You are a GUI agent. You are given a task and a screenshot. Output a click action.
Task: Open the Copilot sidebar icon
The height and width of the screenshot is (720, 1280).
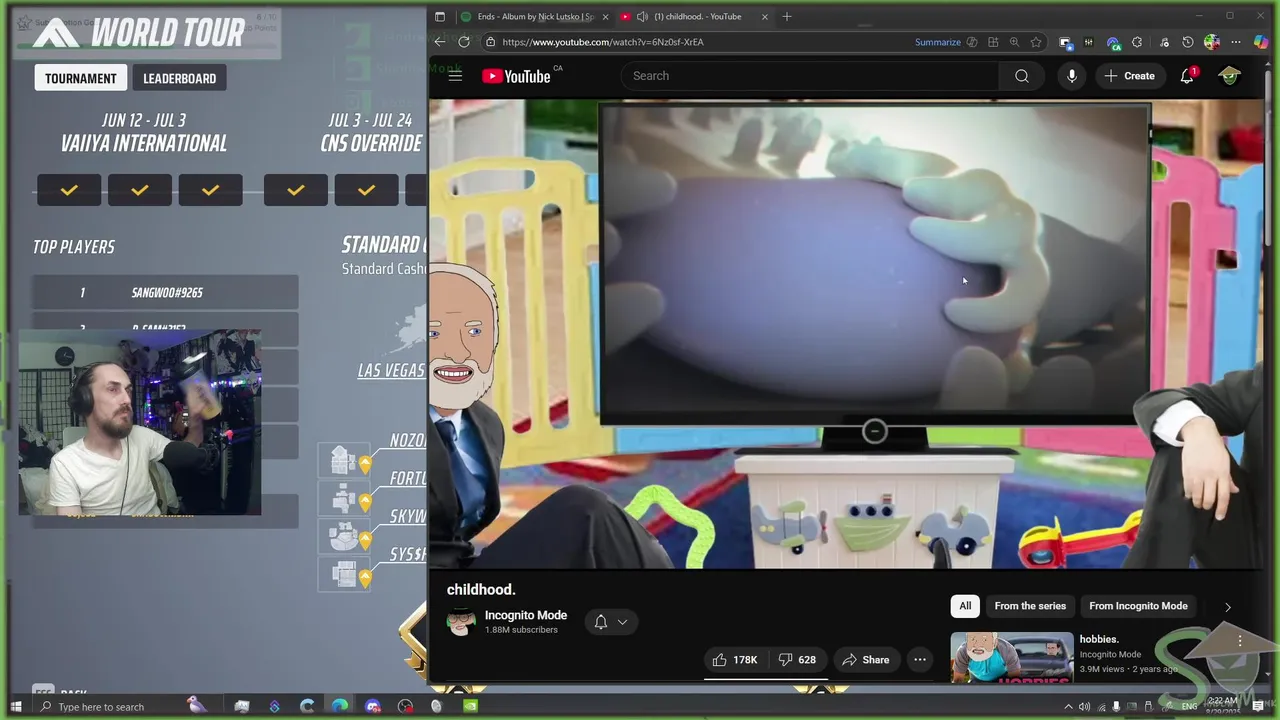(x=1263, y=42)
